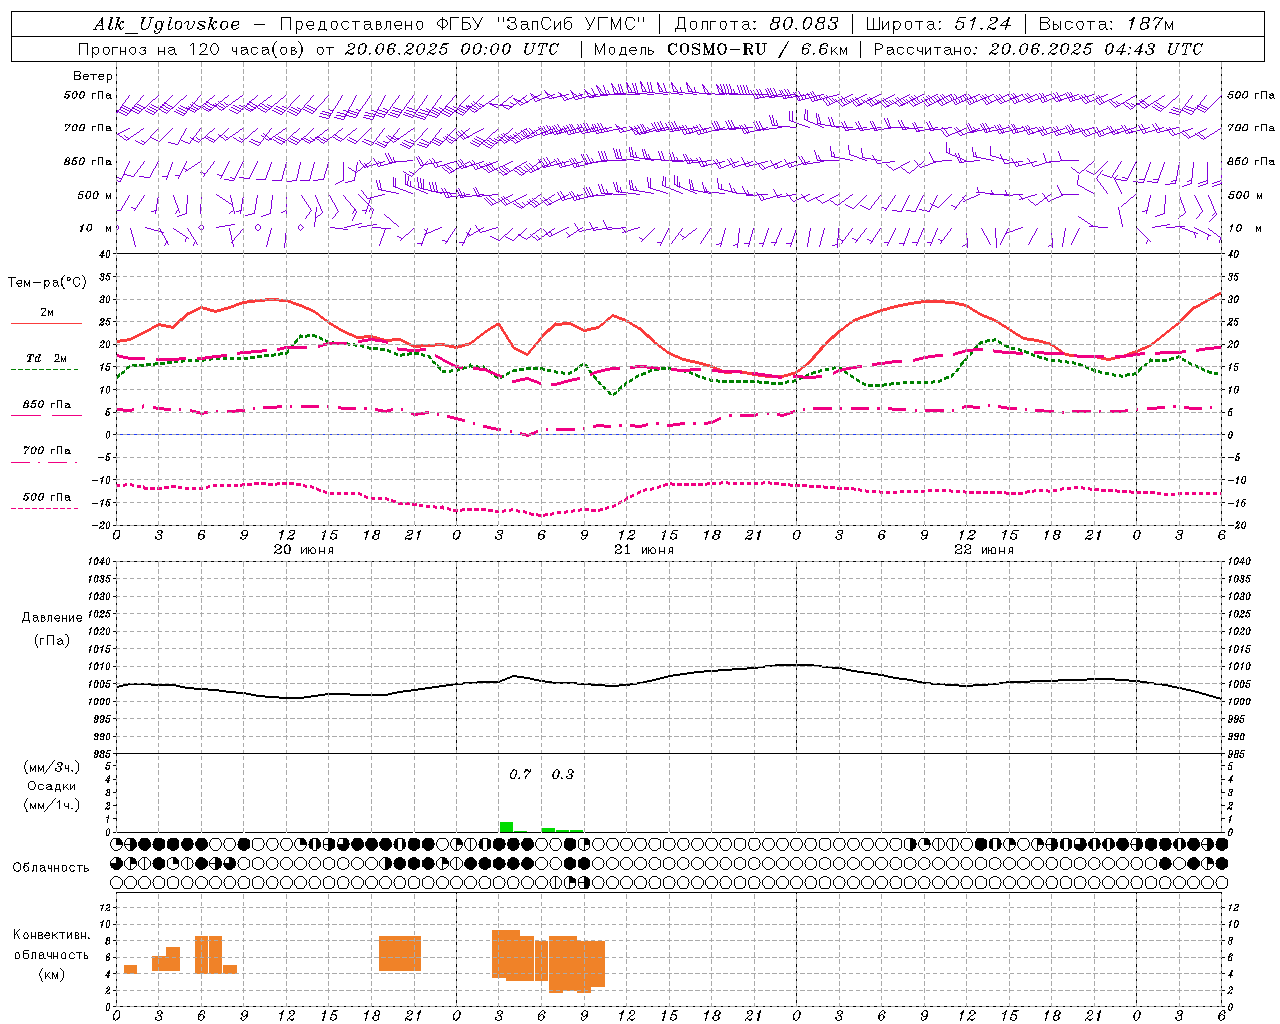This screenshot has height=1024, width=1280.
Task: Click the 'Ветер' wind panel label
Action: (93, 76)
